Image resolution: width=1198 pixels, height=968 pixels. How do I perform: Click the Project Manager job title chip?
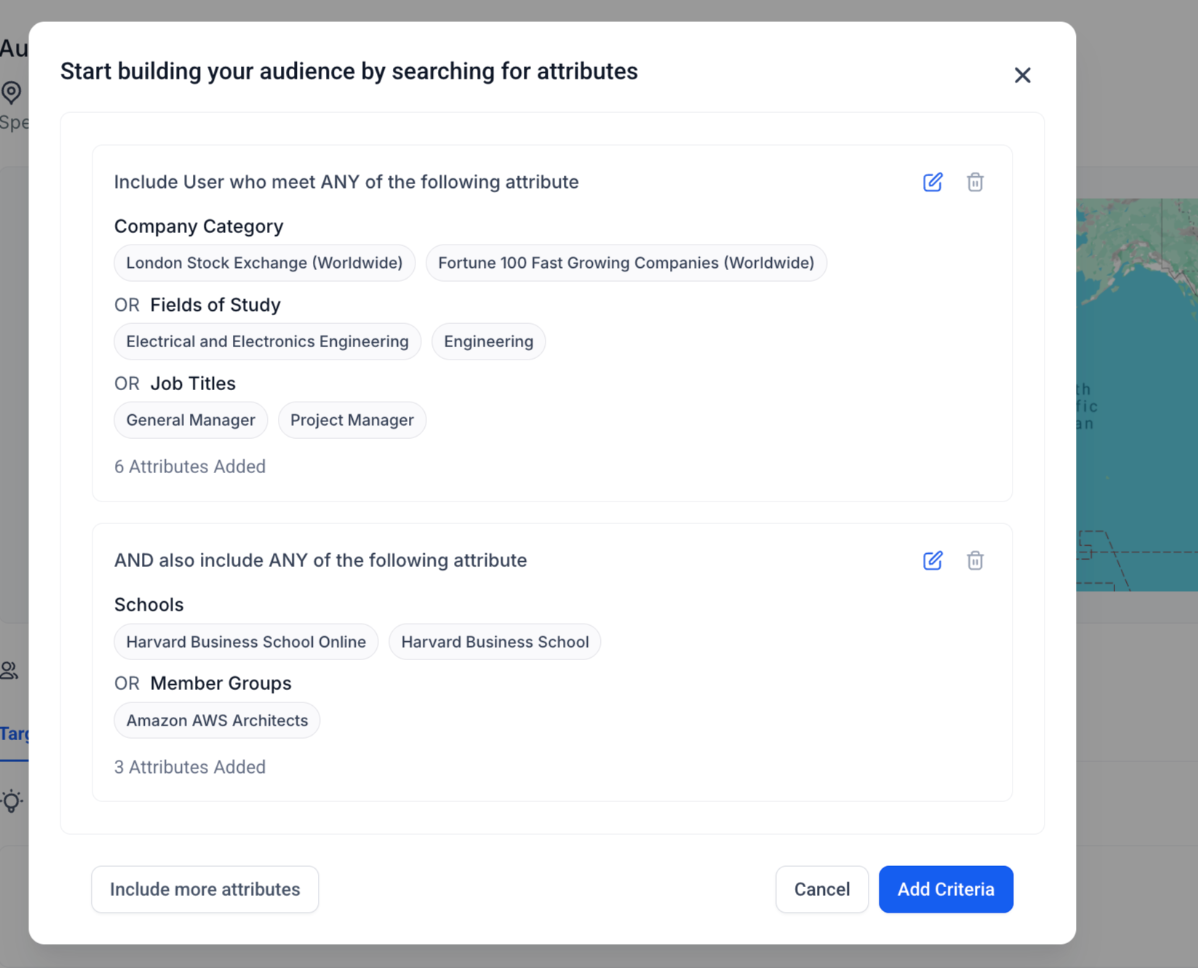(352, 420)
